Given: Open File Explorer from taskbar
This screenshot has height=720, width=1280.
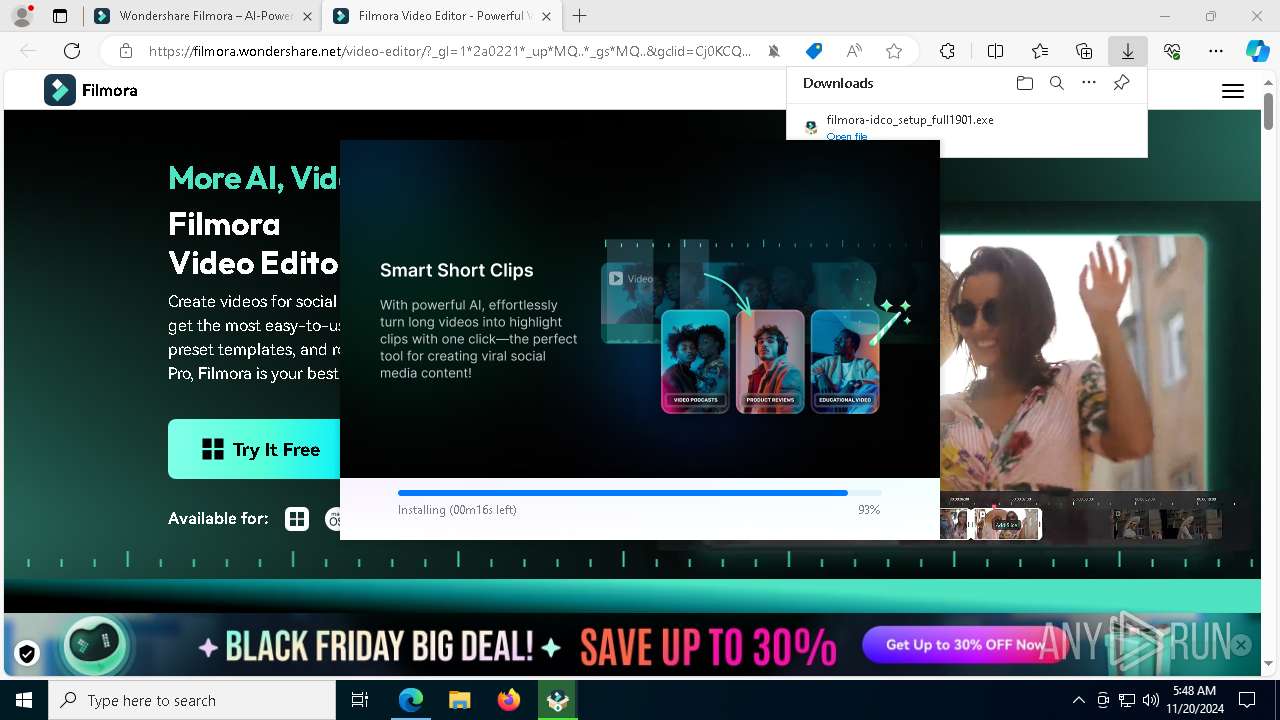Looking at the screenshot, I should tap(459, 700).
